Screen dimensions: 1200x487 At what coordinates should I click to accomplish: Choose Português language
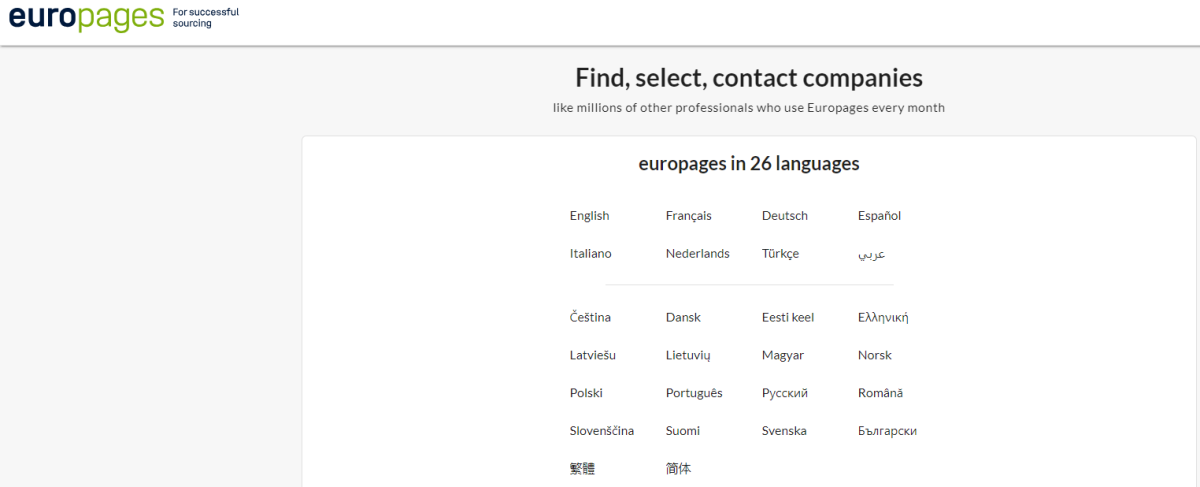point(694,394)
